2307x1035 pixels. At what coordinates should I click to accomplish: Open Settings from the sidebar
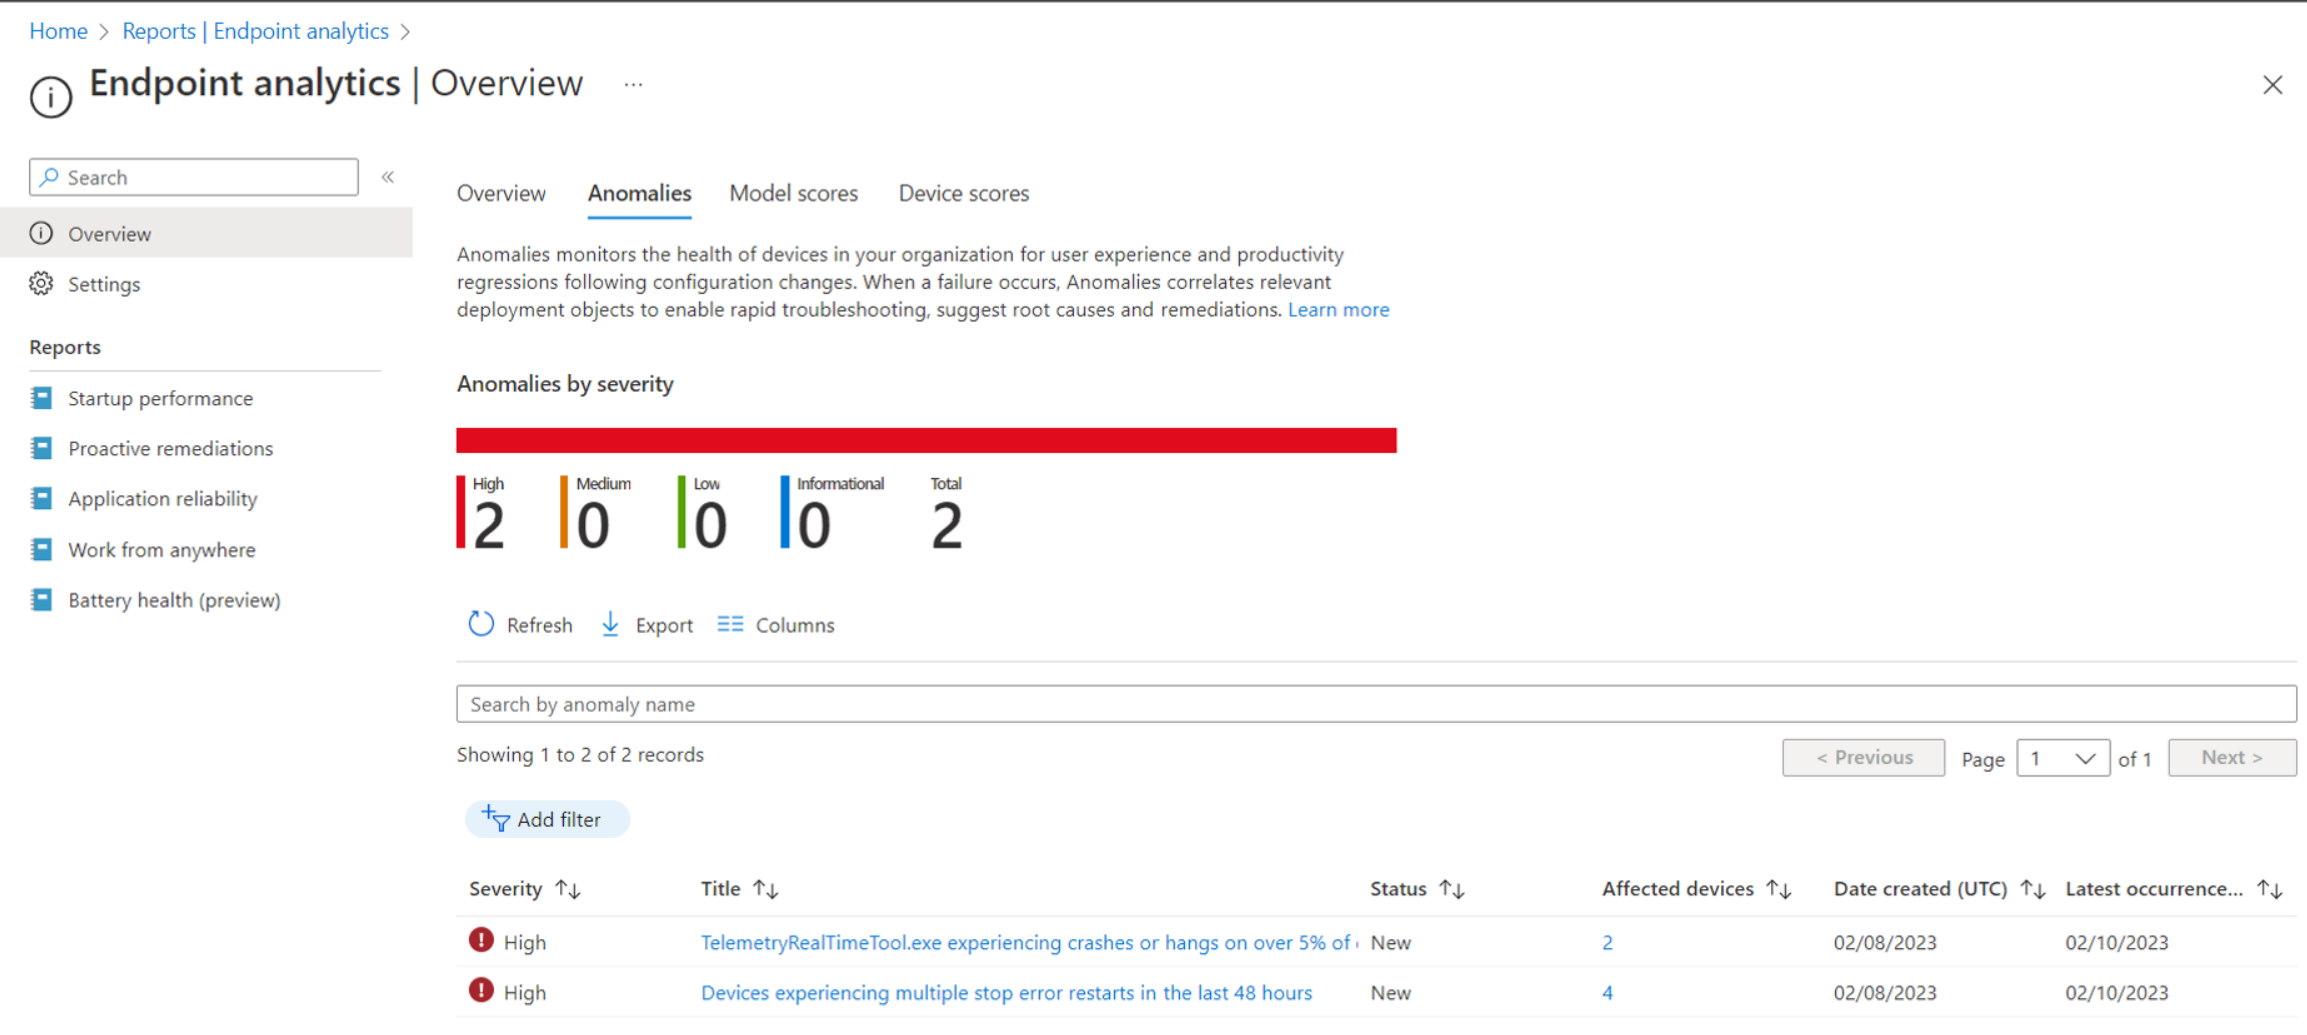104,284
